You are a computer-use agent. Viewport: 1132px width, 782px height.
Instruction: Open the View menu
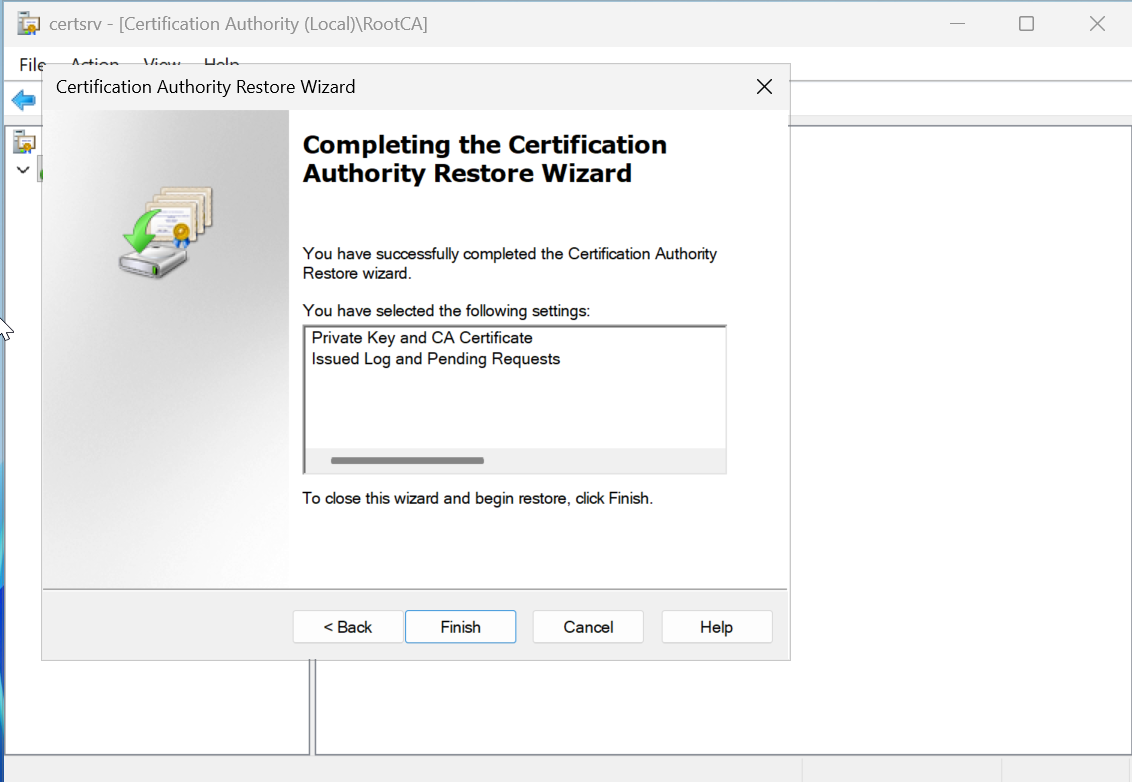coord(162,64)
